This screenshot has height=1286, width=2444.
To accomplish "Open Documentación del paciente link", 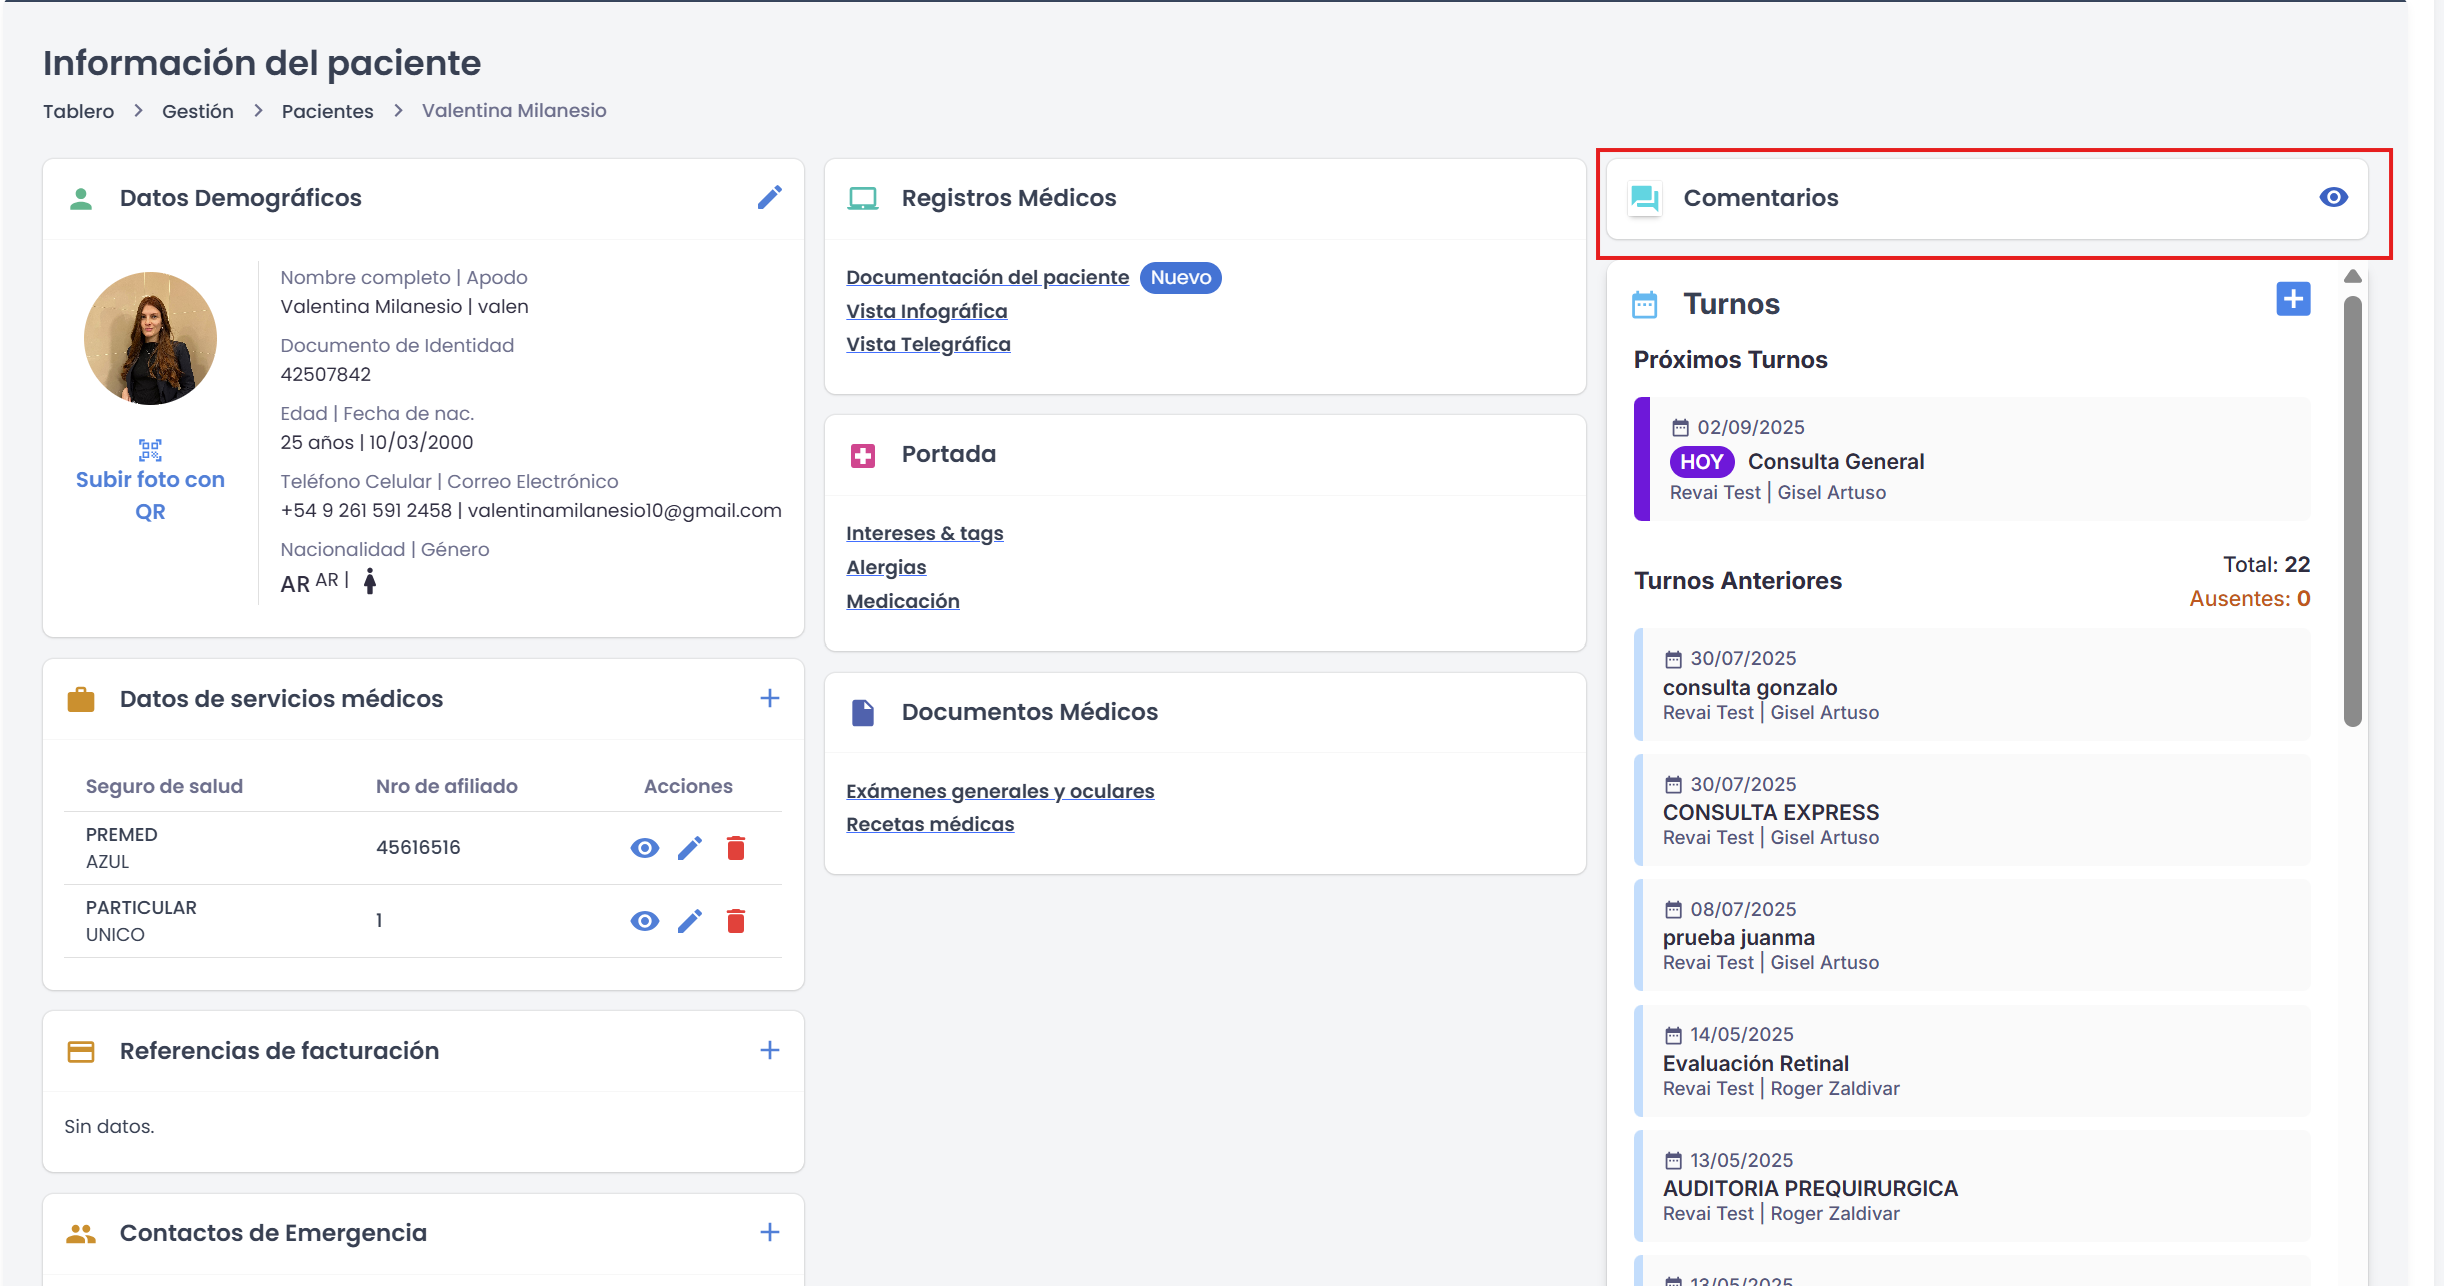I will click(x=987, y=277).
